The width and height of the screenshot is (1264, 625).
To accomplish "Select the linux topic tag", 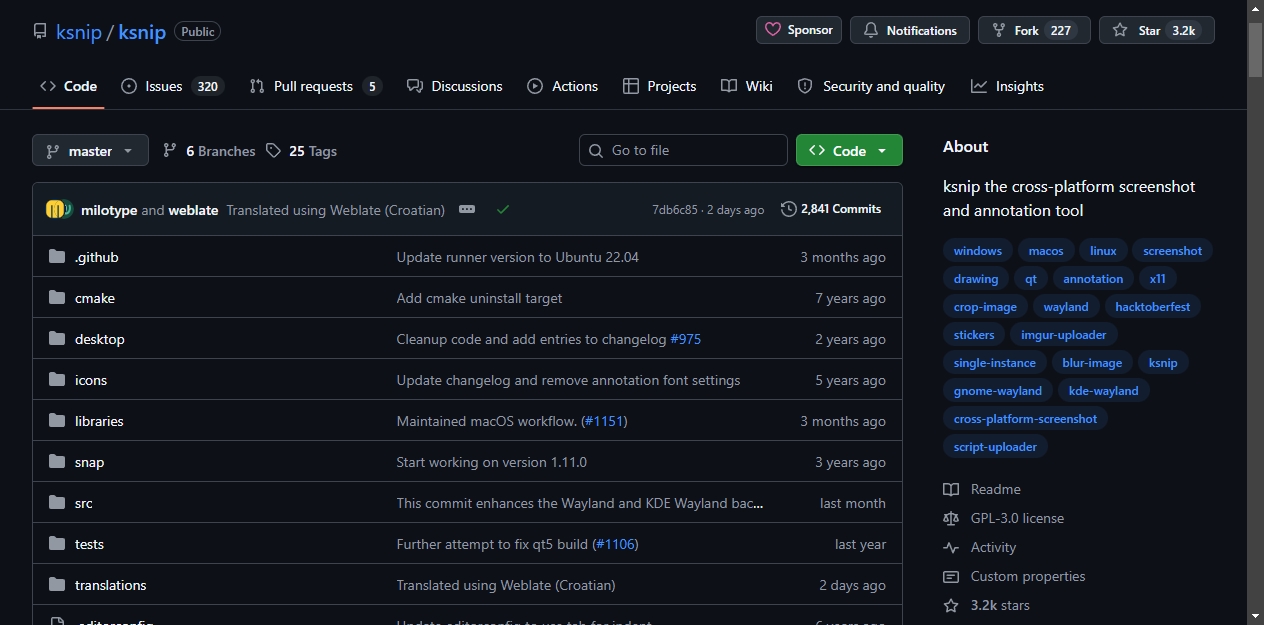I will click(1104, 251).
